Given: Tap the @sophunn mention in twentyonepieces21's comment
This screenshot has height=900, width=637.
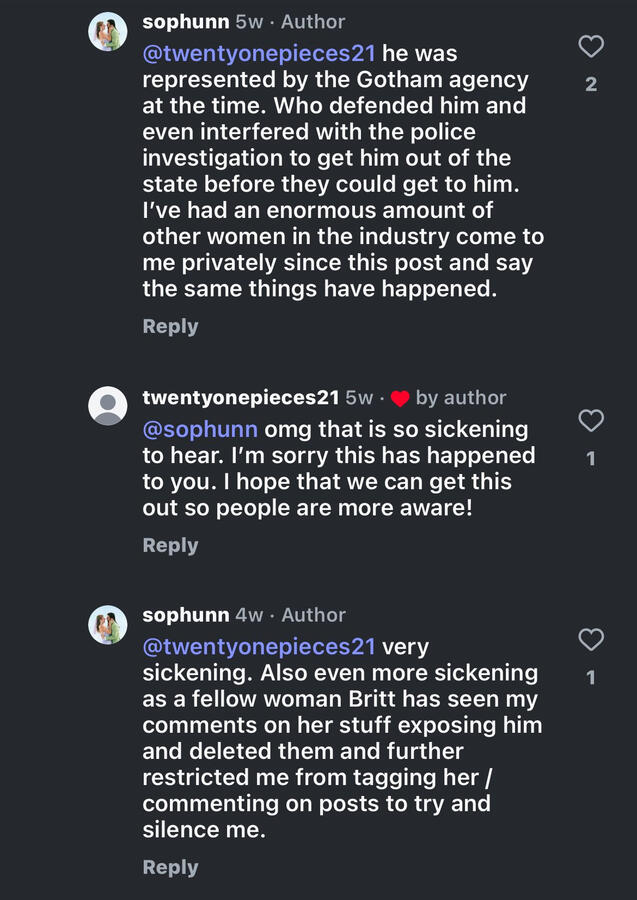Looking at the screenshot, I should (200, 429).
